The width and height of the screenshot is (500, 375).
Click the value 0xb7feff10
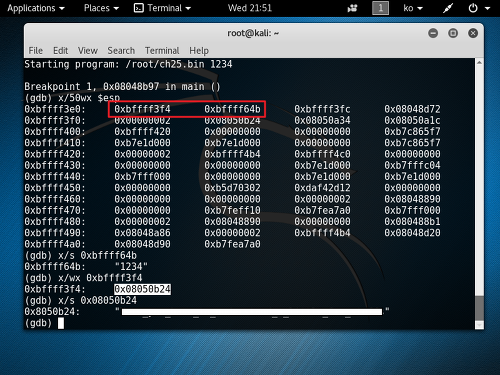232,210
